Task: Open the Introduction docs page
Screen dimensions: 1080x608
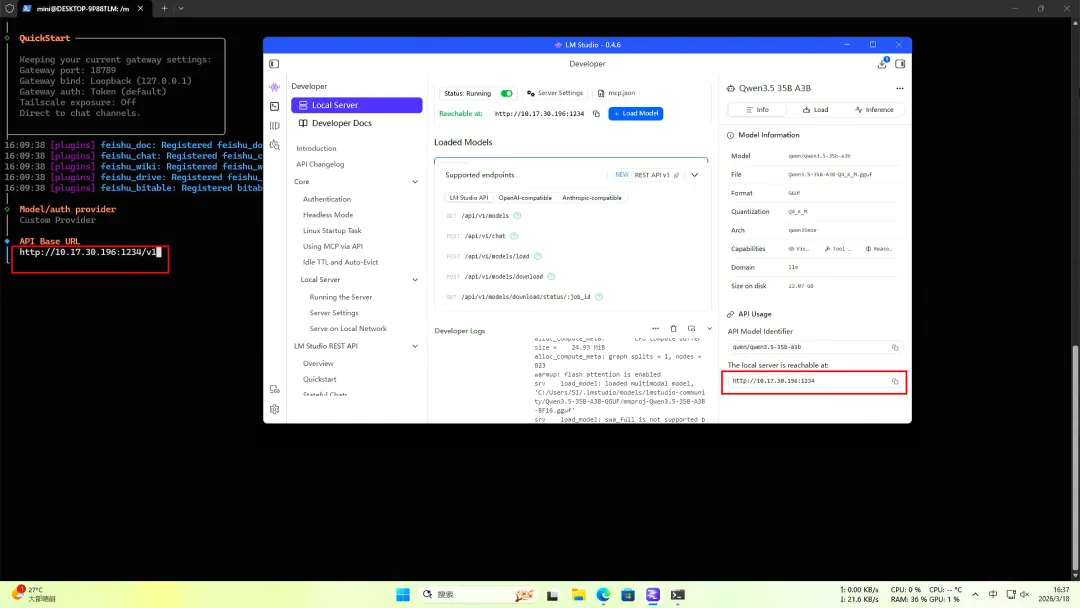Action: pyautogui.click(x=316, y=148)
